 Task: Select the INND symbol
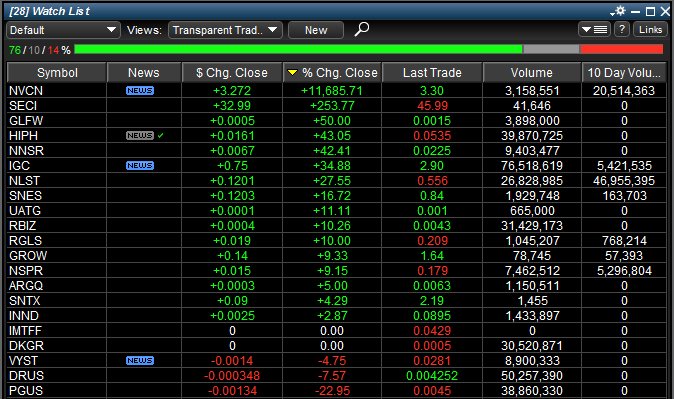tap(24, 316)
